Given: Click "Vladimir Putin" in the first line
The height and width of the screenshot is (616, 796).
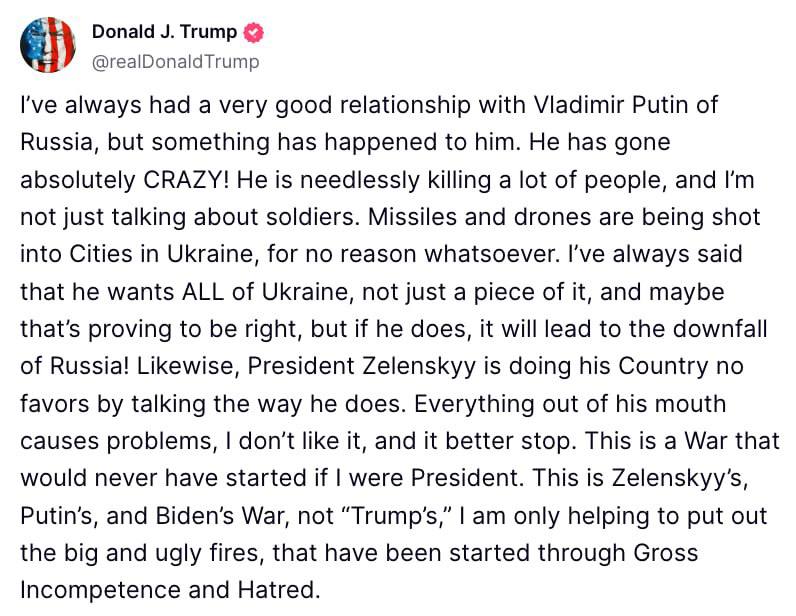Looking at the screenshot, I should [613, 105].
